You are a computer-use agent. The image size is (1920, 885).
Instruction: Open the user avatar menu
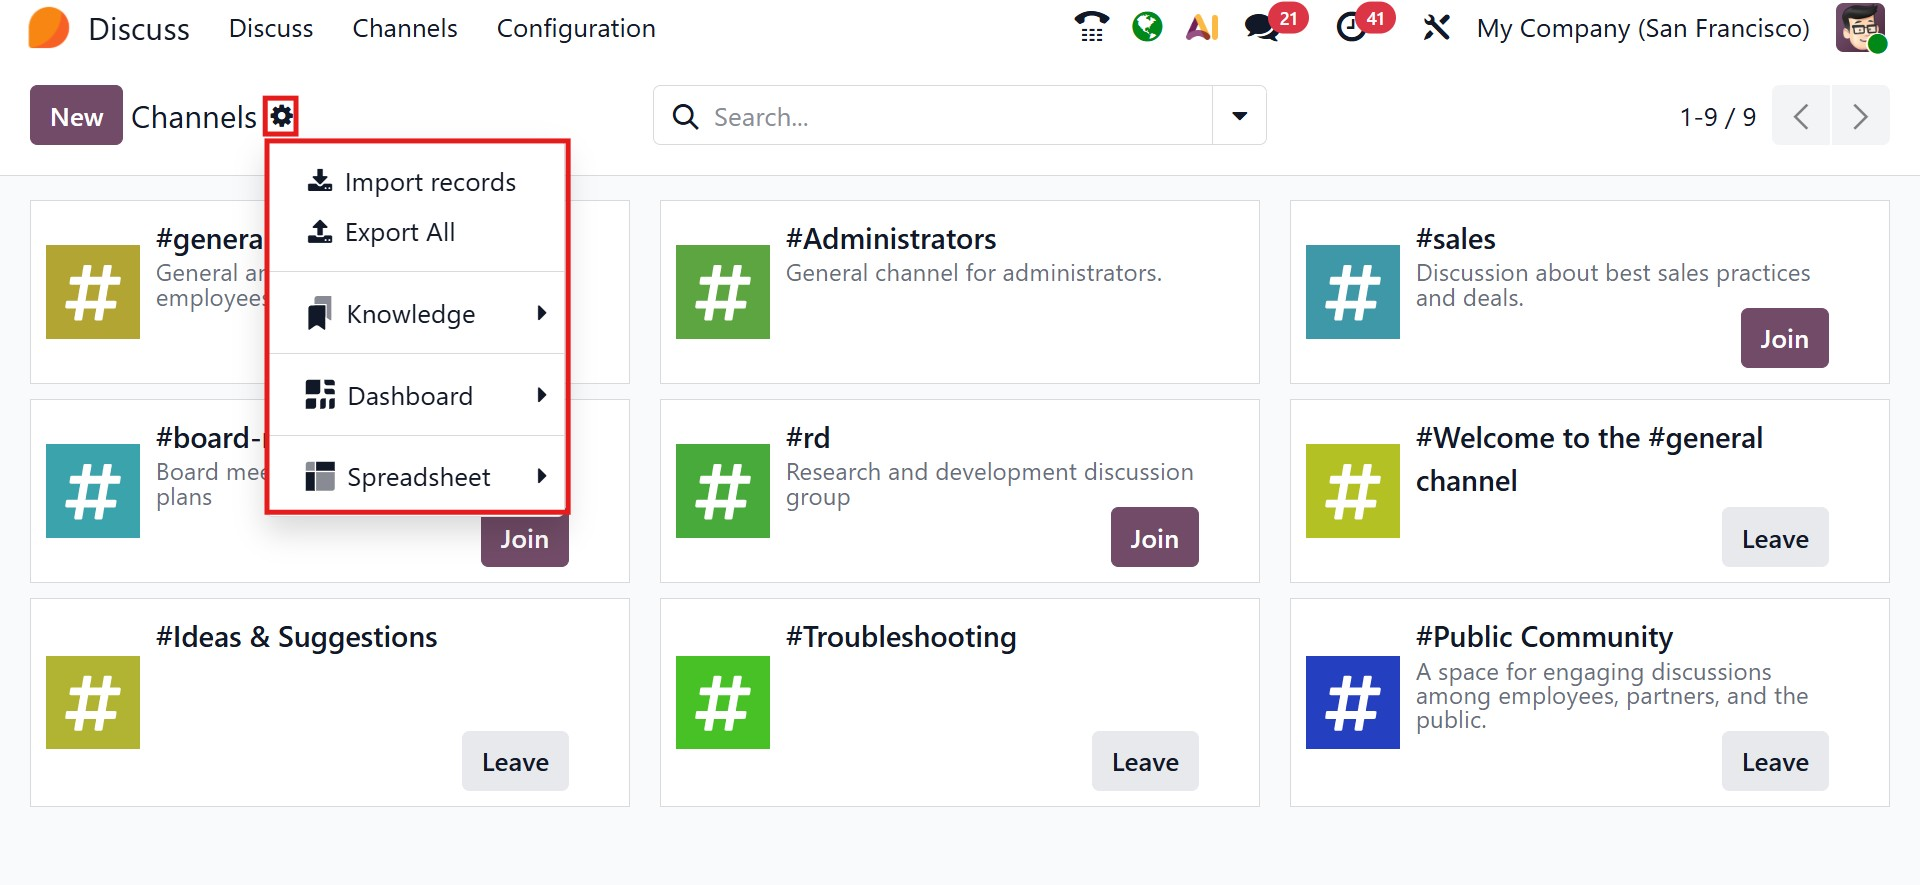1860,27
